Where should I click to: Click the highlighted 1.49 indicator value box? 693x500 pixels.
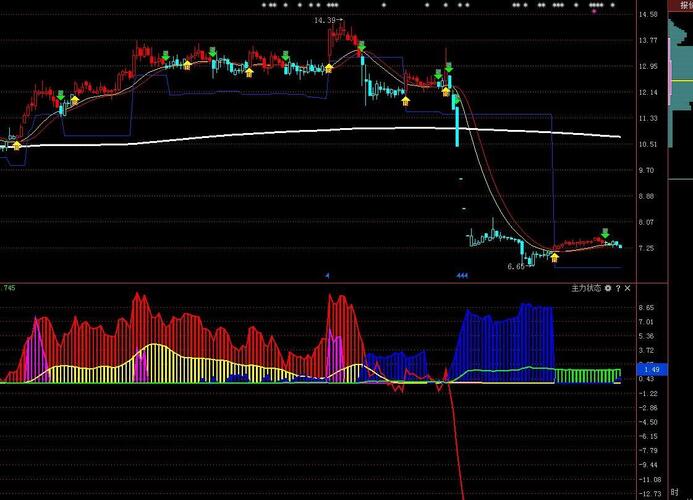pyautogui.click(x=650, y=369)
